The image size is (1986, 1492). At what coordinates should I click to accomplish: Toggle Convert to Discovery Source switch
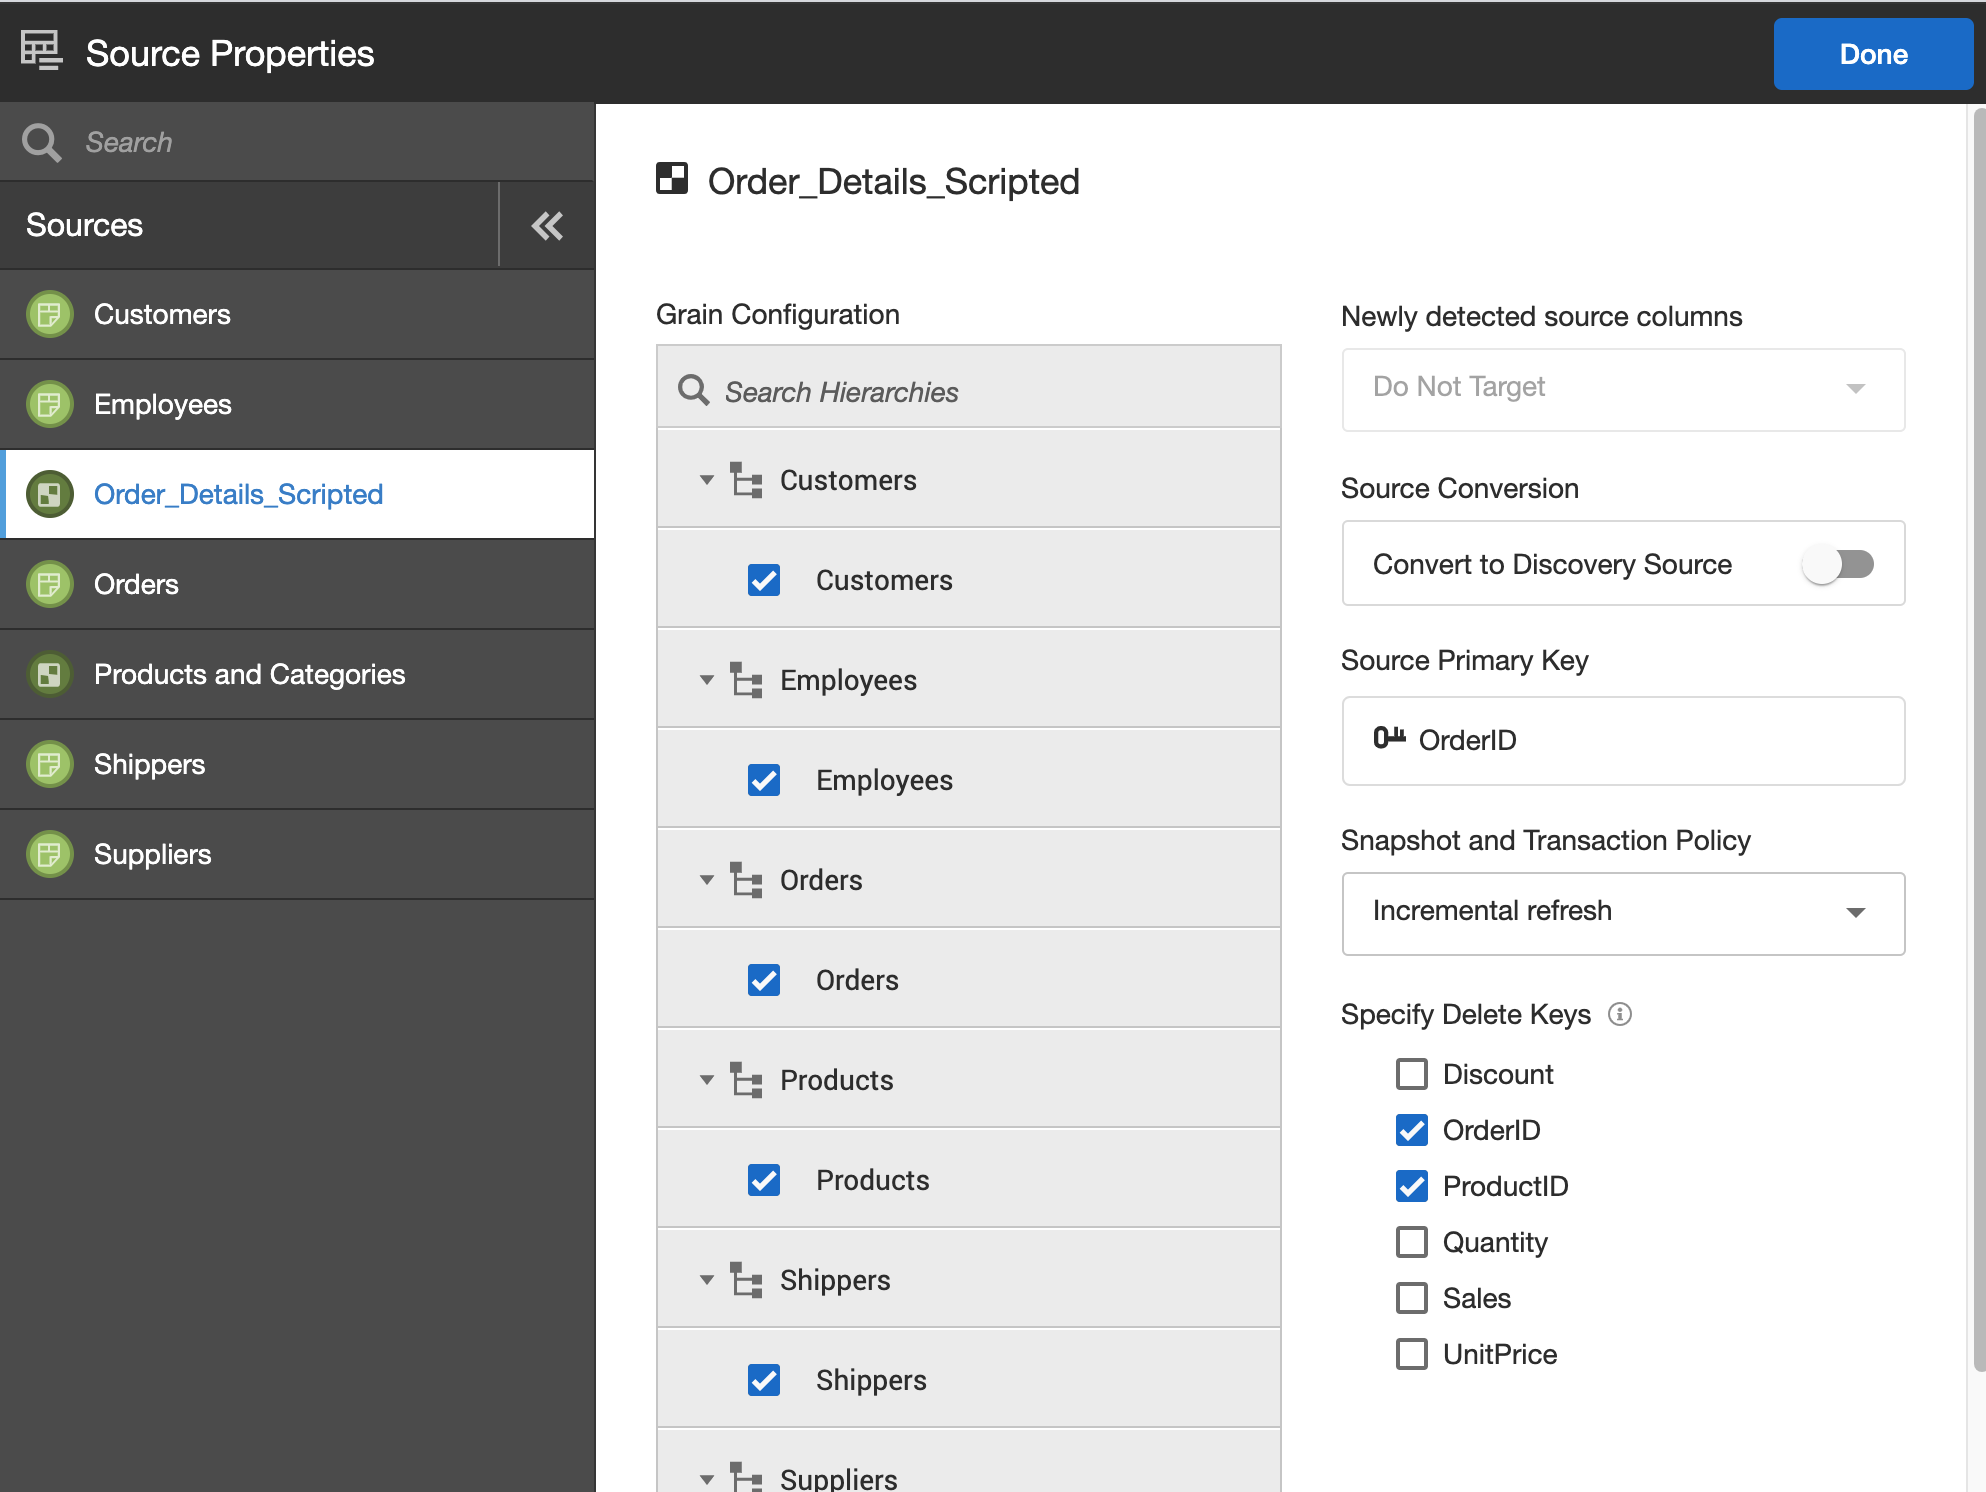pos(1838,564)
